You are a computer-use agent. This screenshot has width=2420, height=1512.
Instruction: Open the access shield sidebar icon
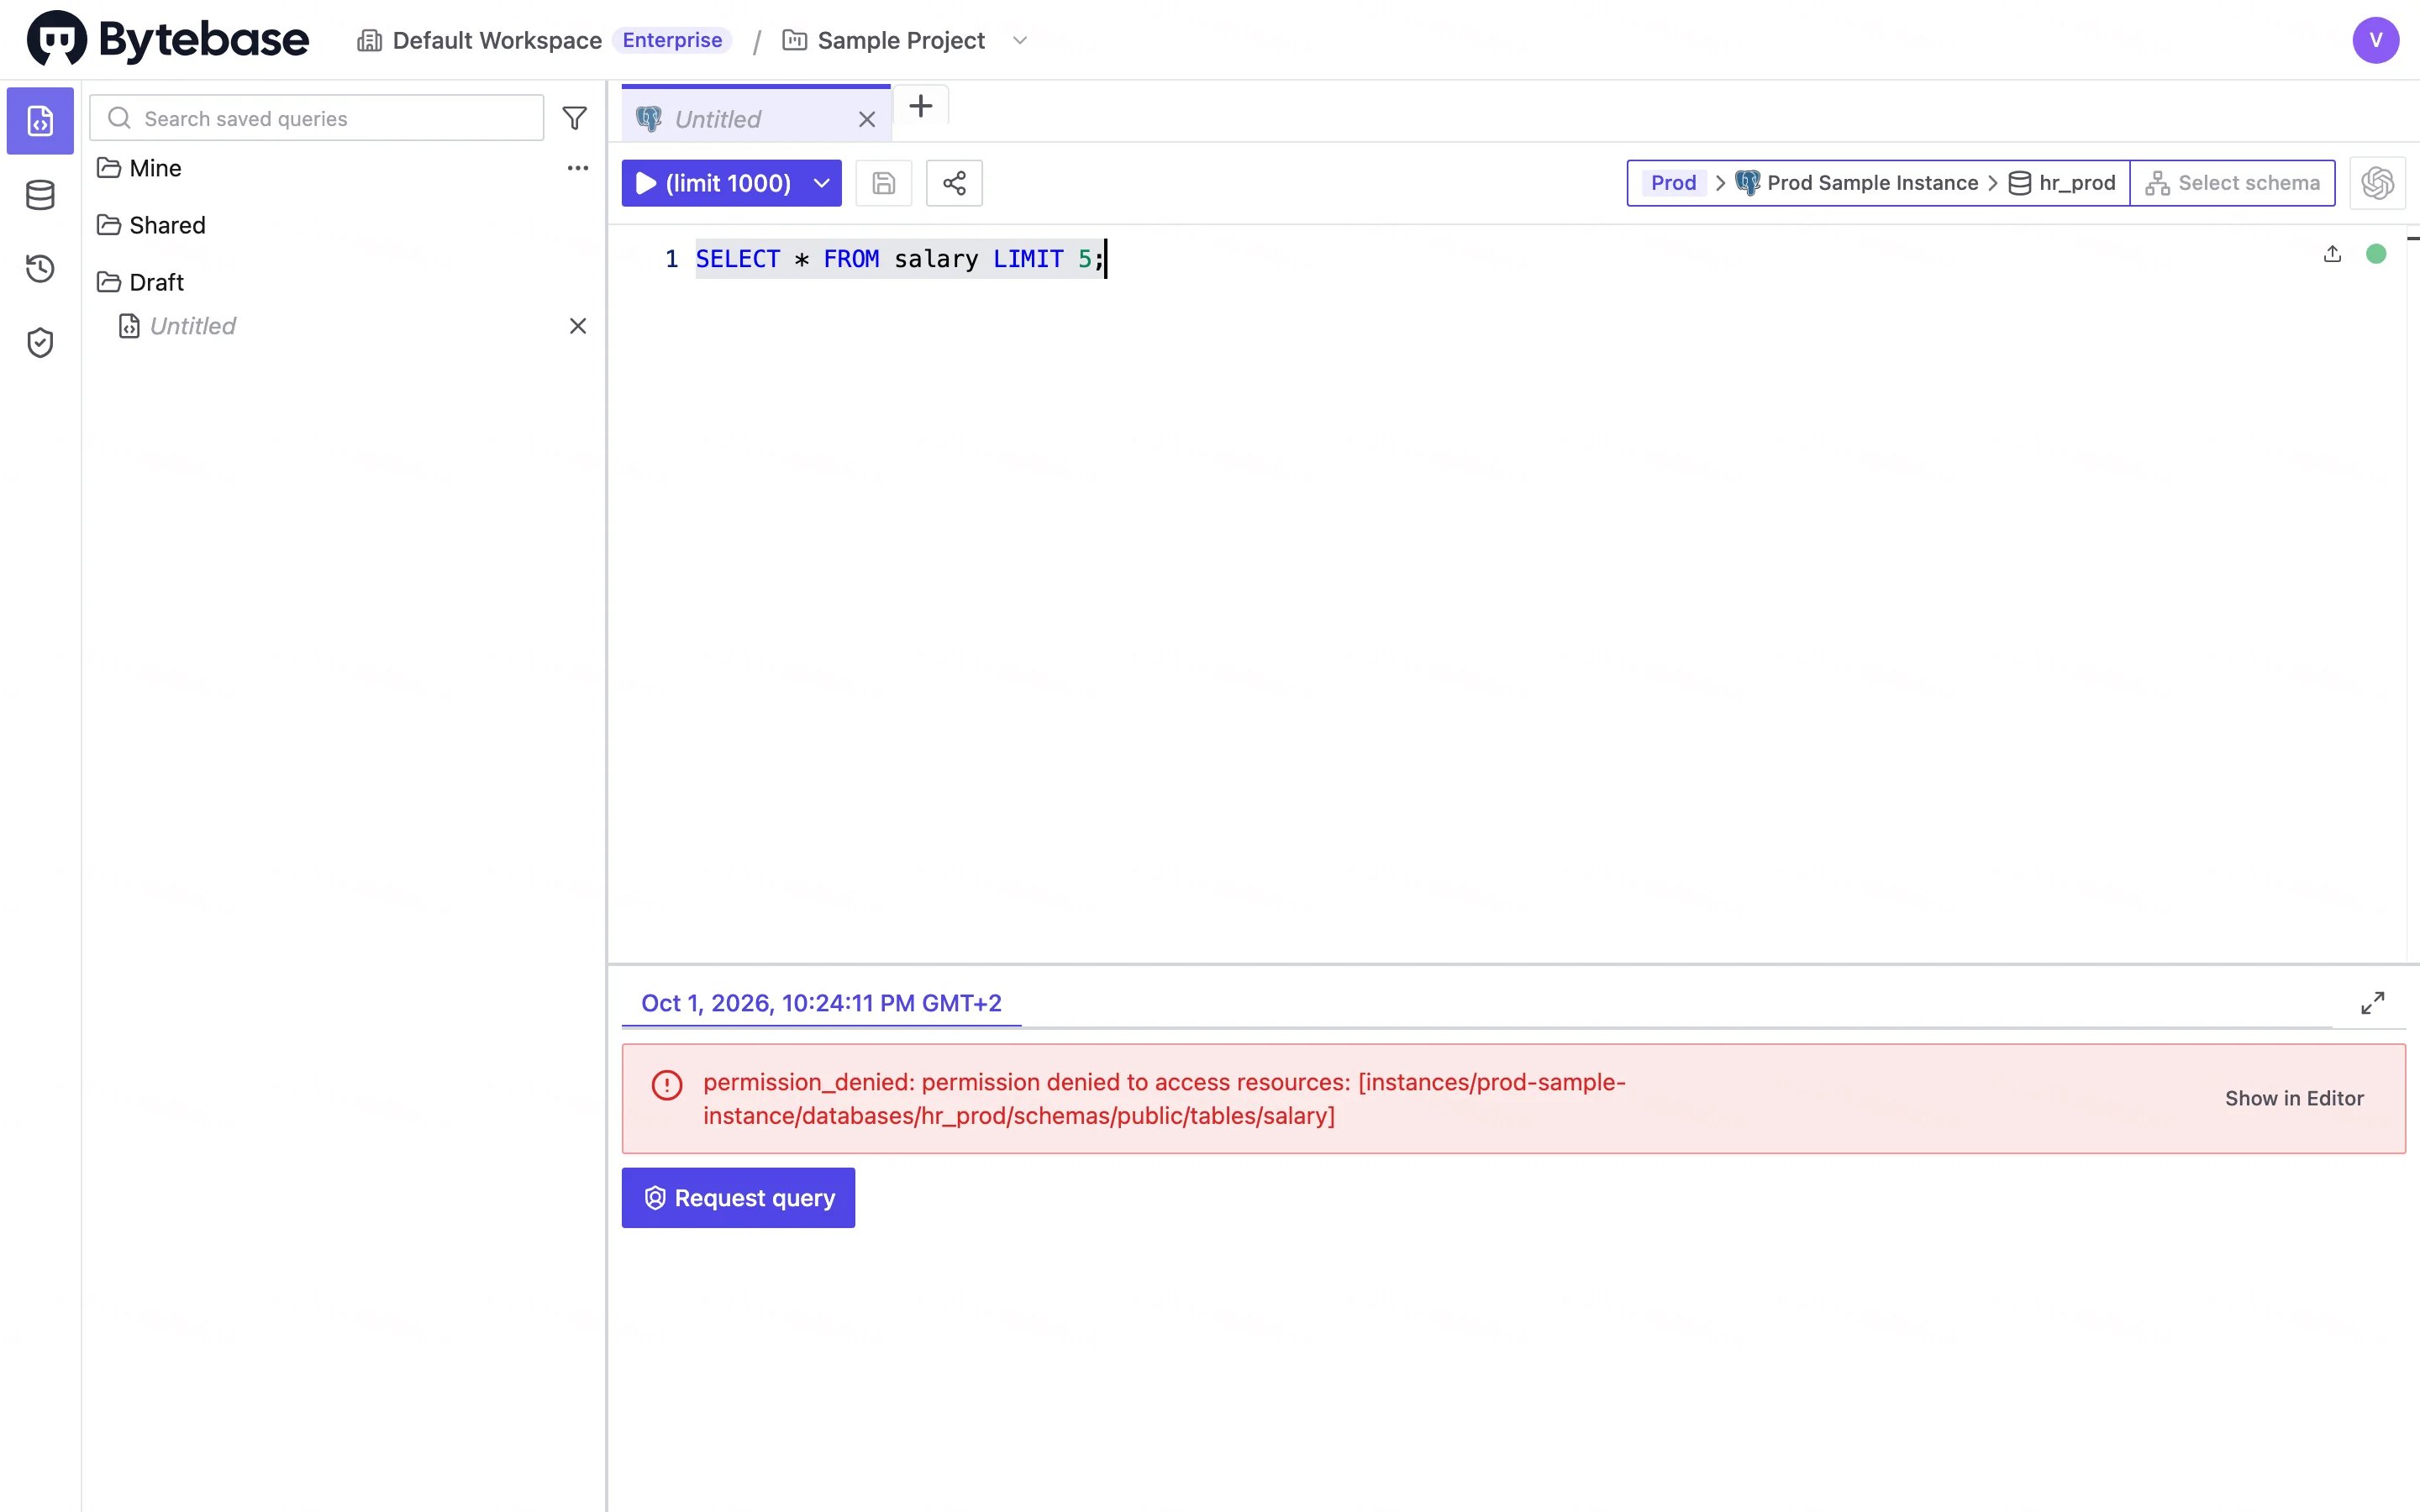coord(40,342)
